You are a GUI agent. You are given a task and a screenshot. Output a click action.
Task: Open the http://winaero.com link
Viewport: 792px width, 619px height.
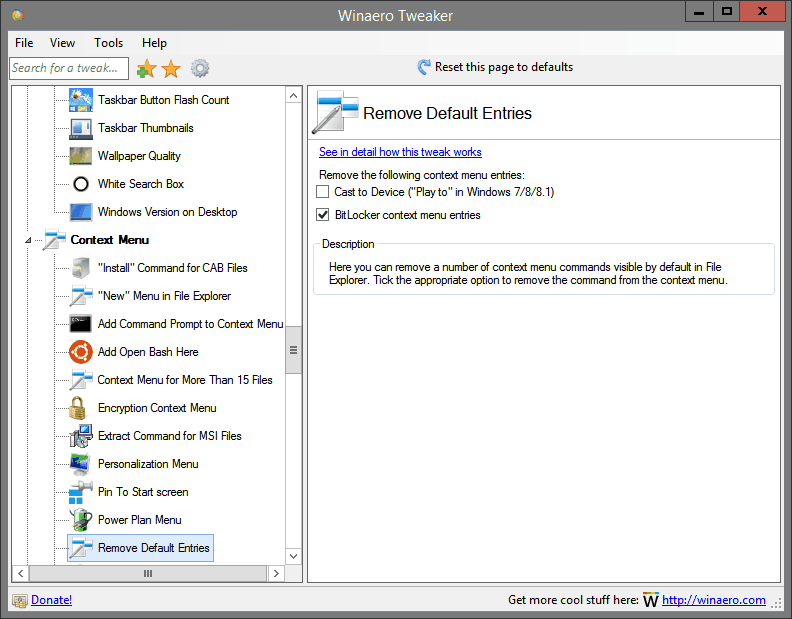pos(714,600)
